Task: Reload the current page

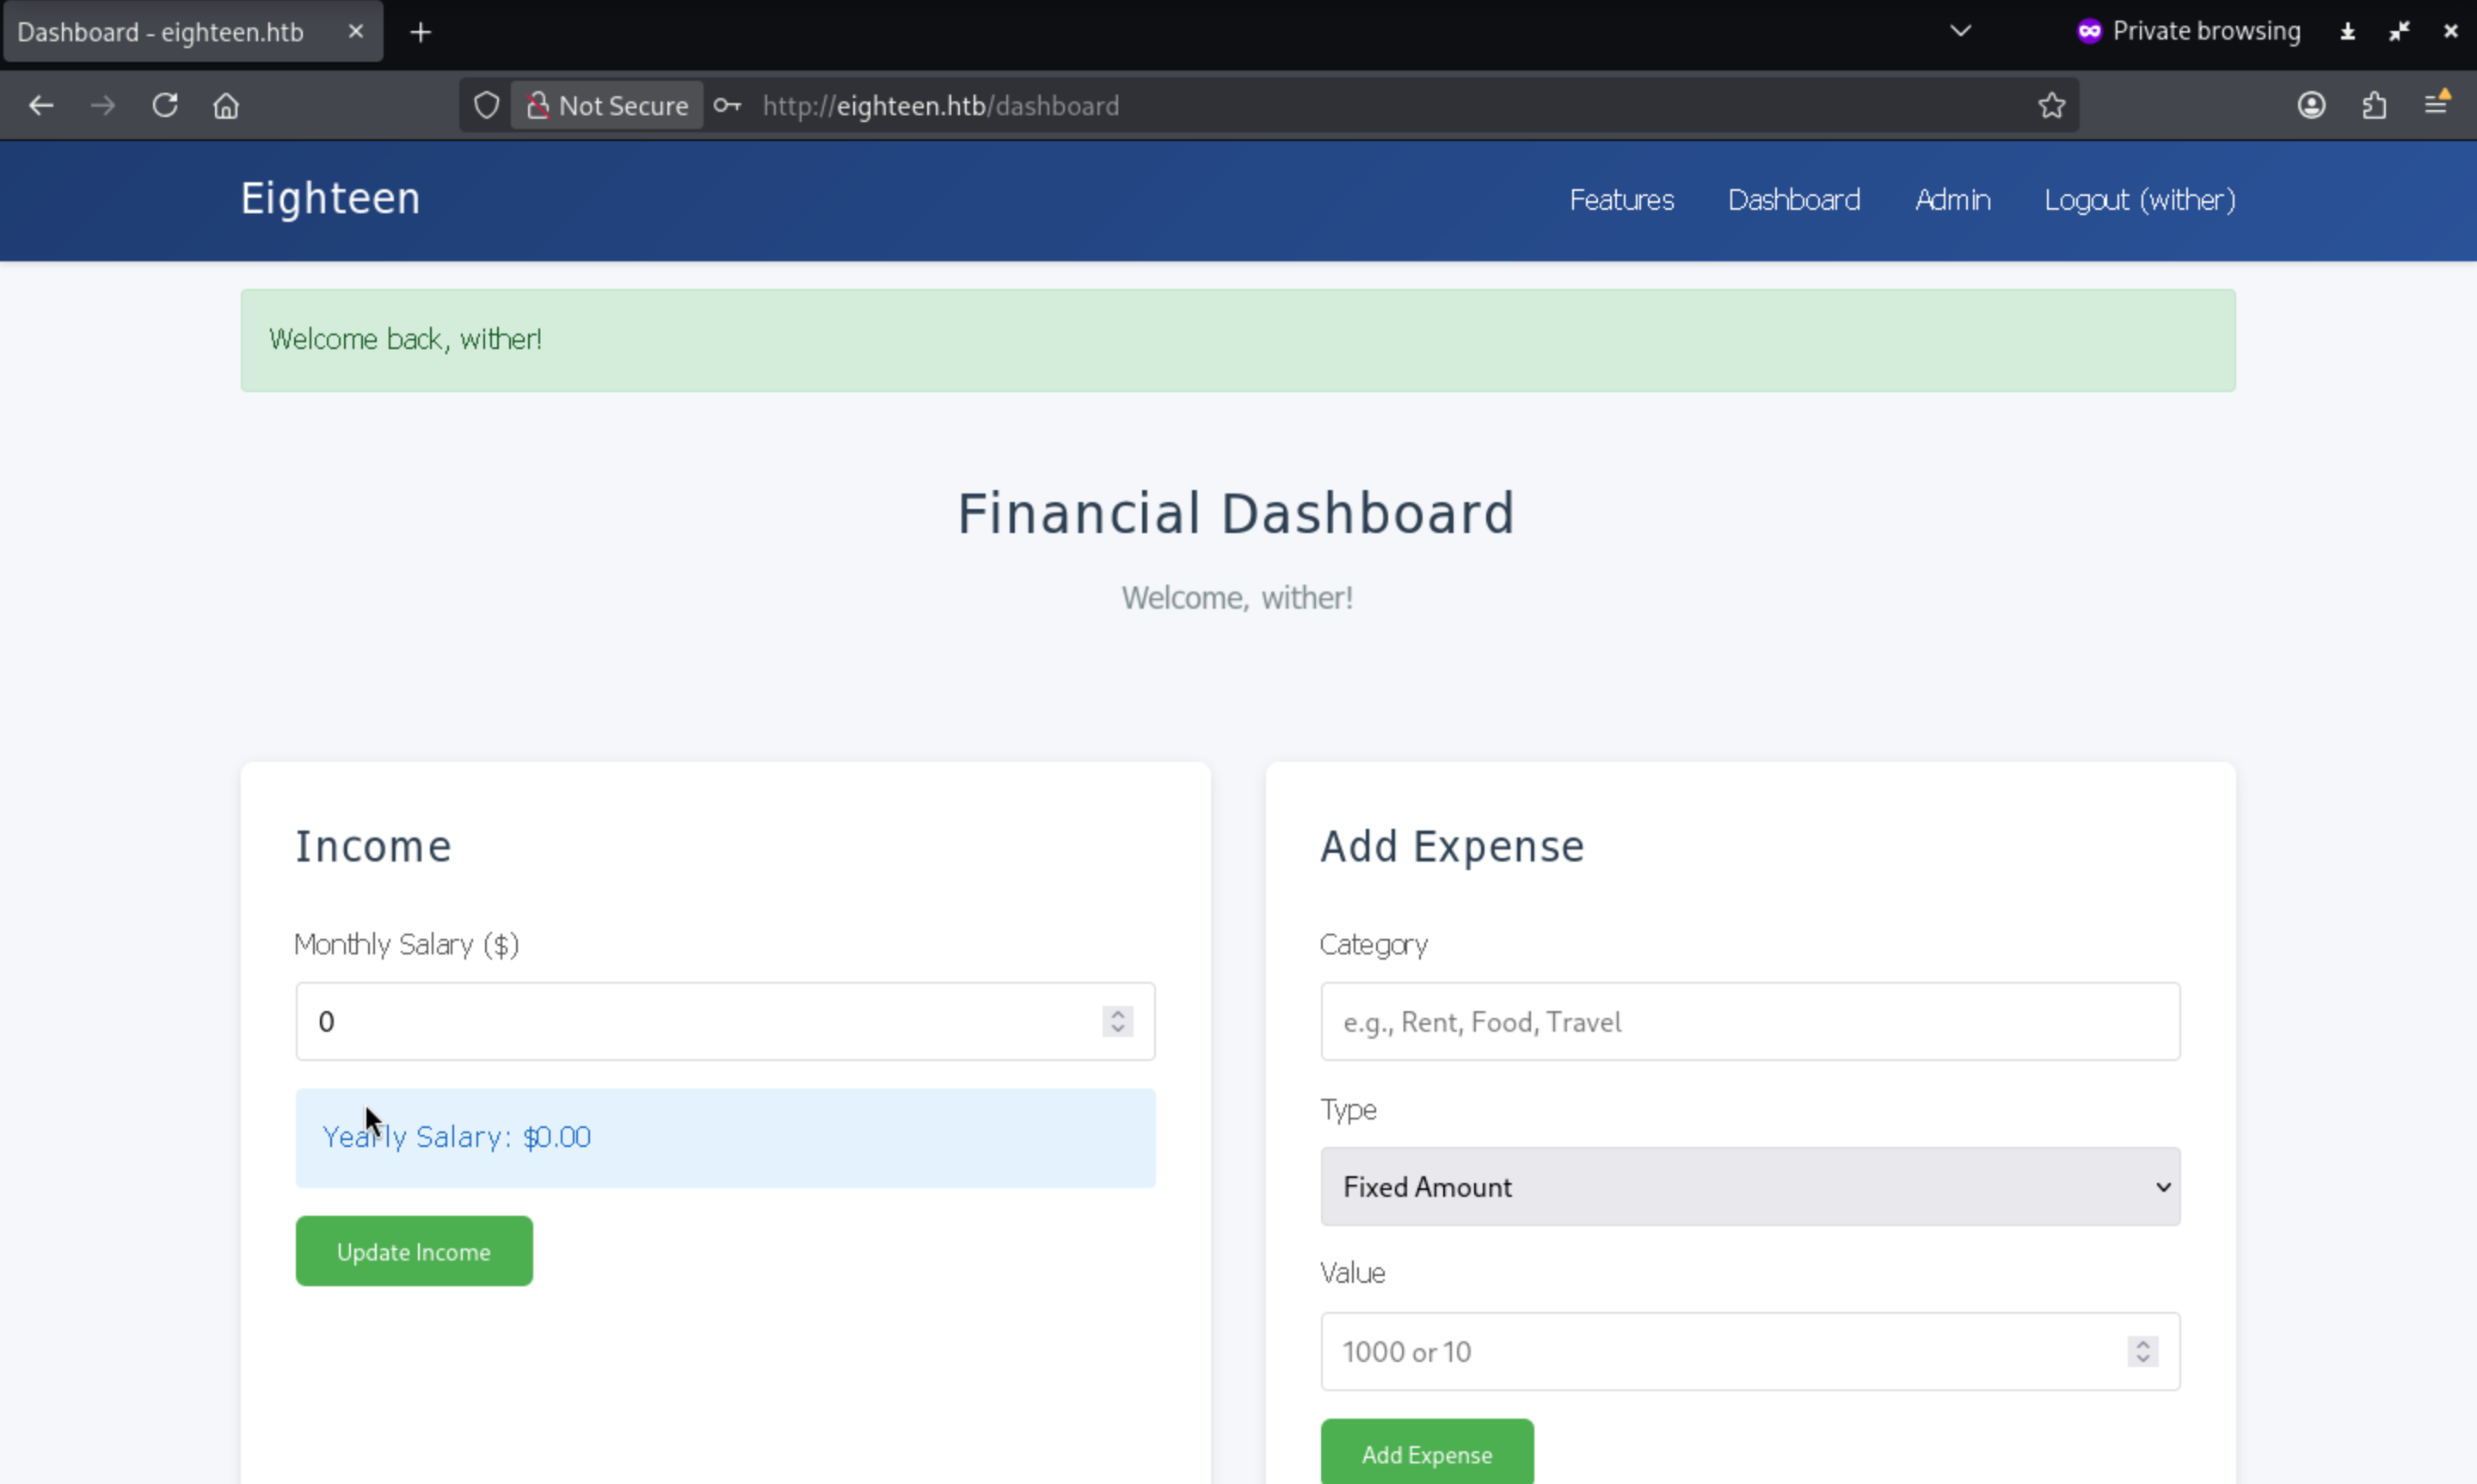Action: [x=165, y=105]
